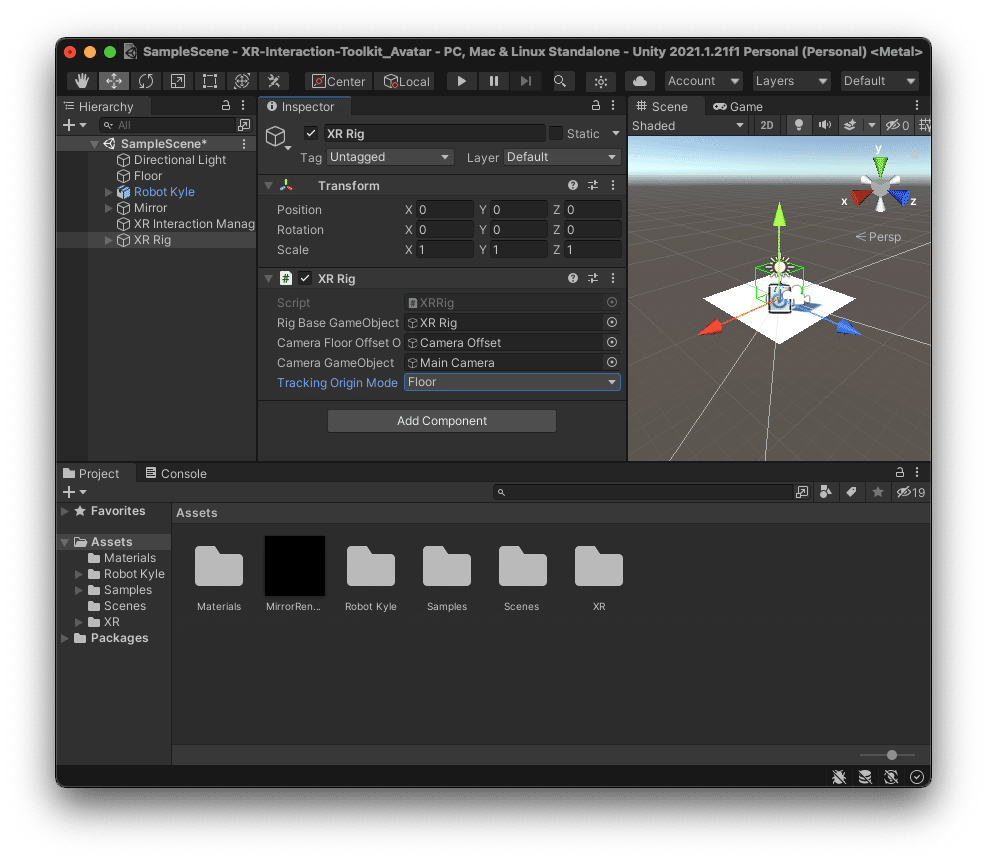Toggle the Static checkbox
This screenshot has height=861, width=987.
tap(555, 133)
